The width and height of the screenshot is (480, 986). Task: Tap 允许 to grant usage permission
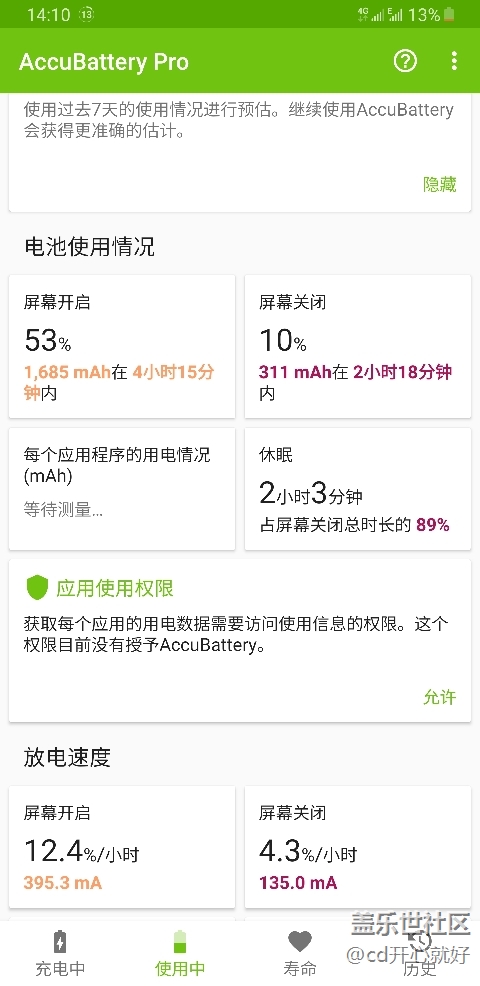pos(440,697)
